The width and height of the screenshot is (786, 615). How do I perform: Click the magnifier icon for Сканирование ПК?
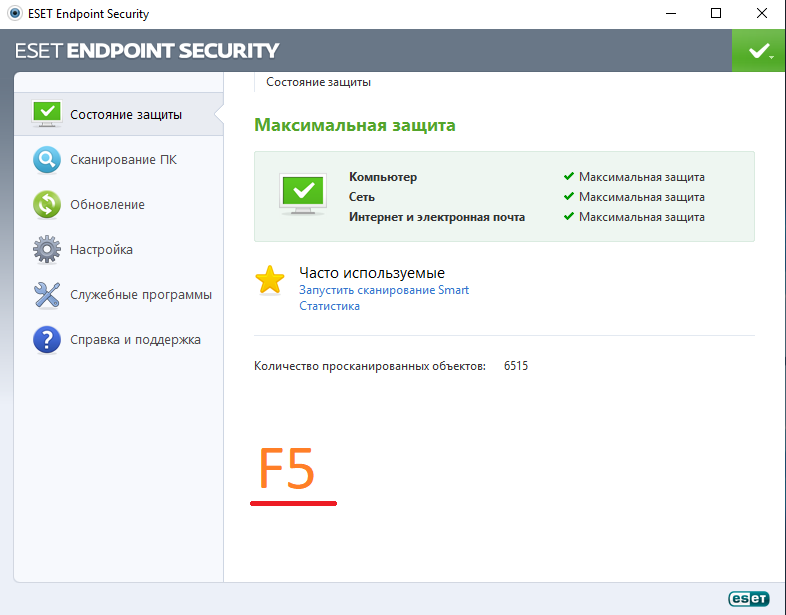coord(47,159)
